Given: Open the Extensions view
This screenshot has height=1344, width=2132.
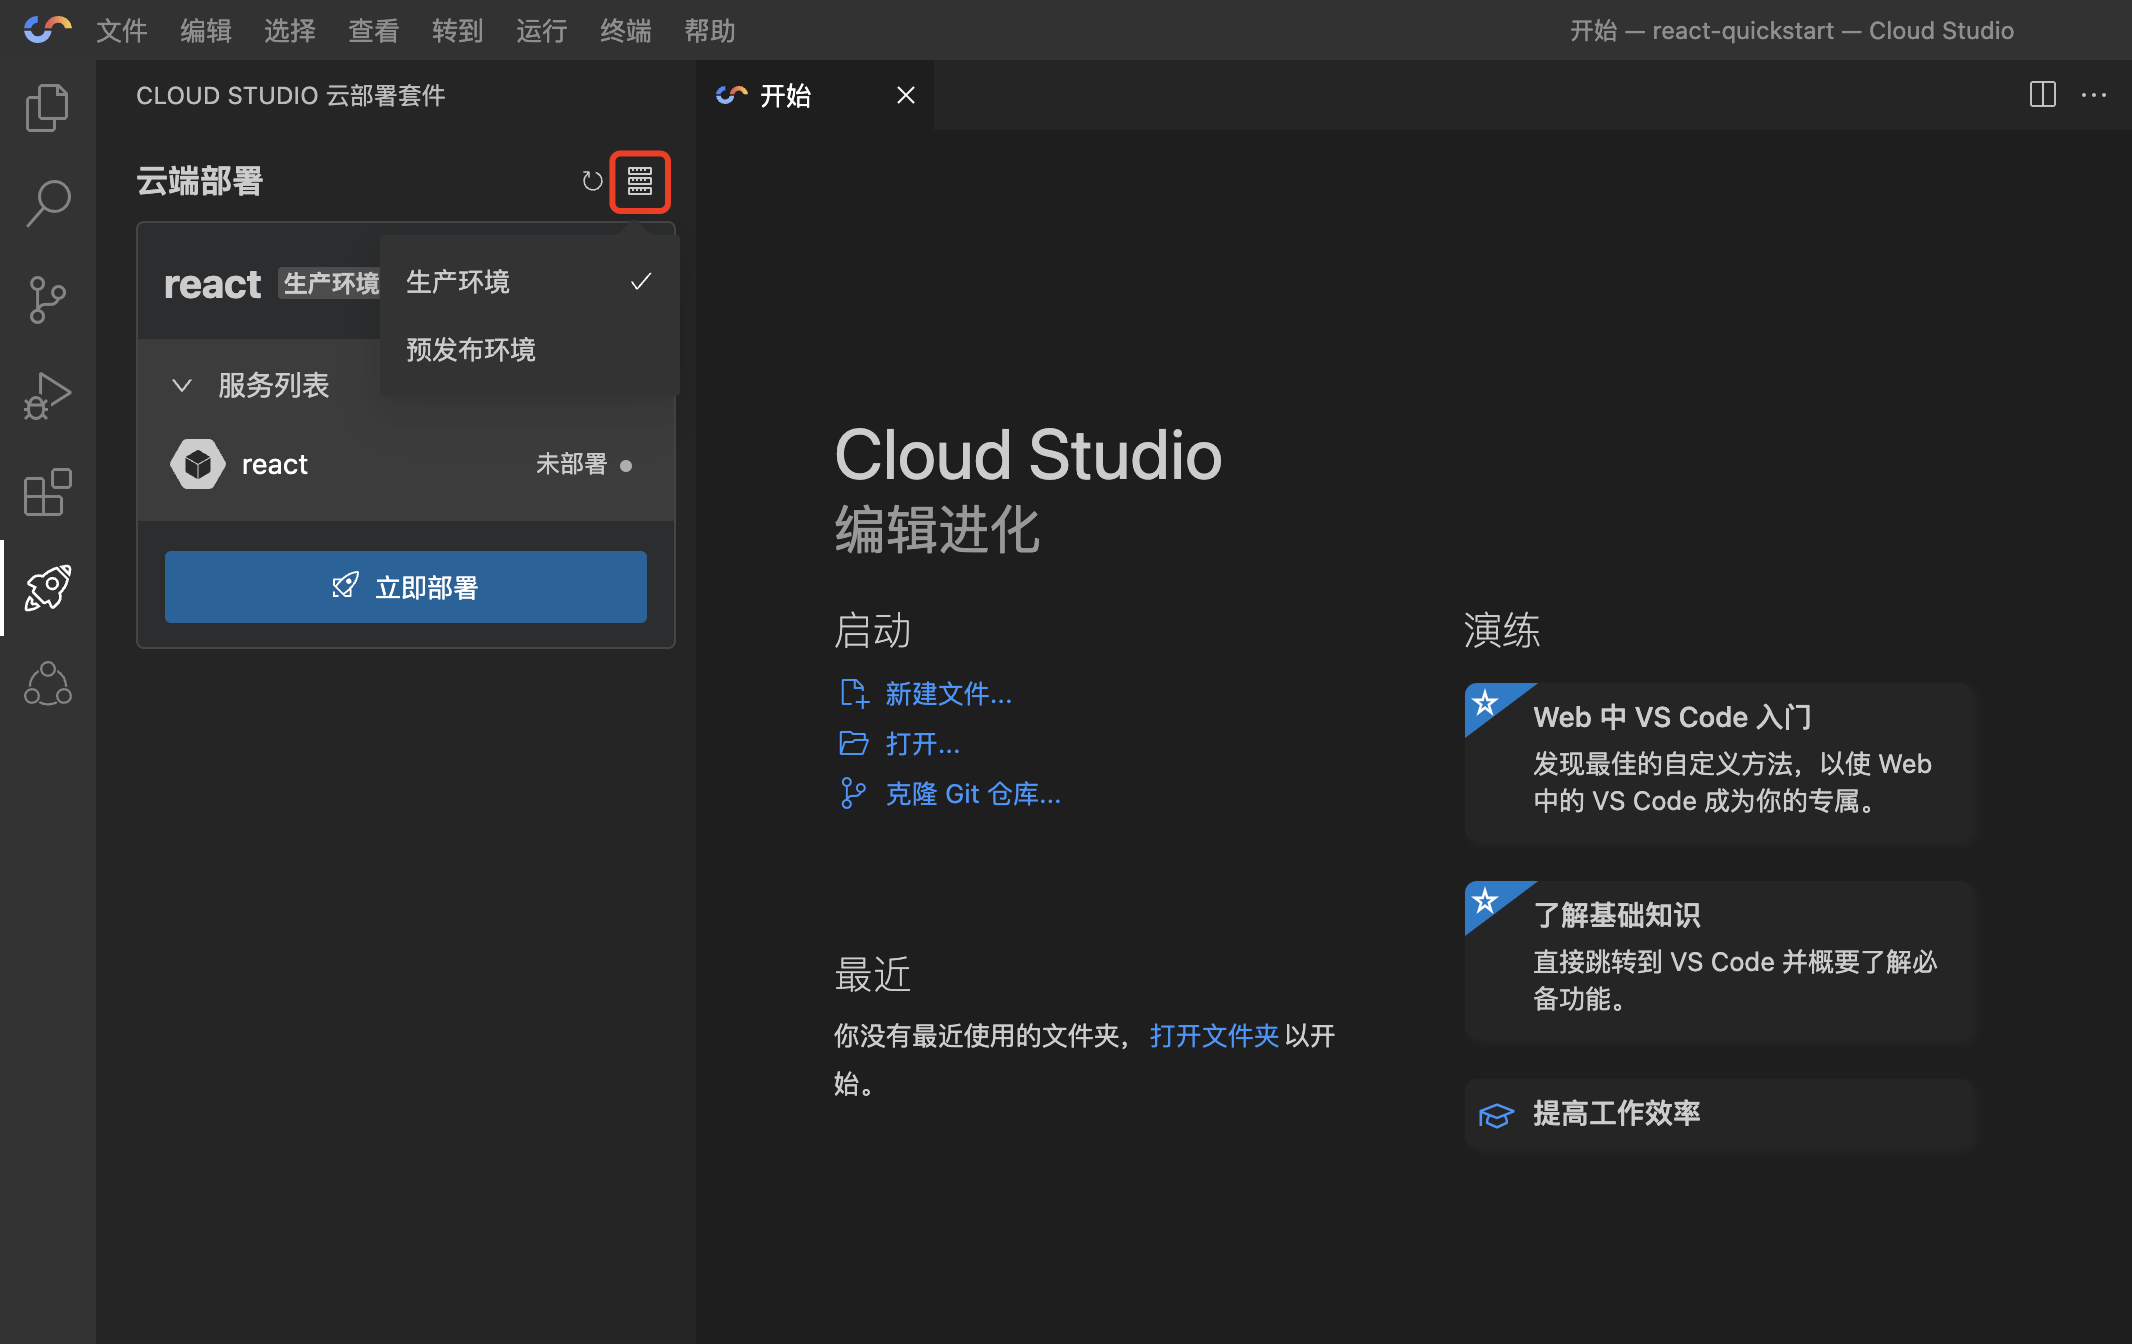Looking at the screenshot, I should (x=47, y=492).
